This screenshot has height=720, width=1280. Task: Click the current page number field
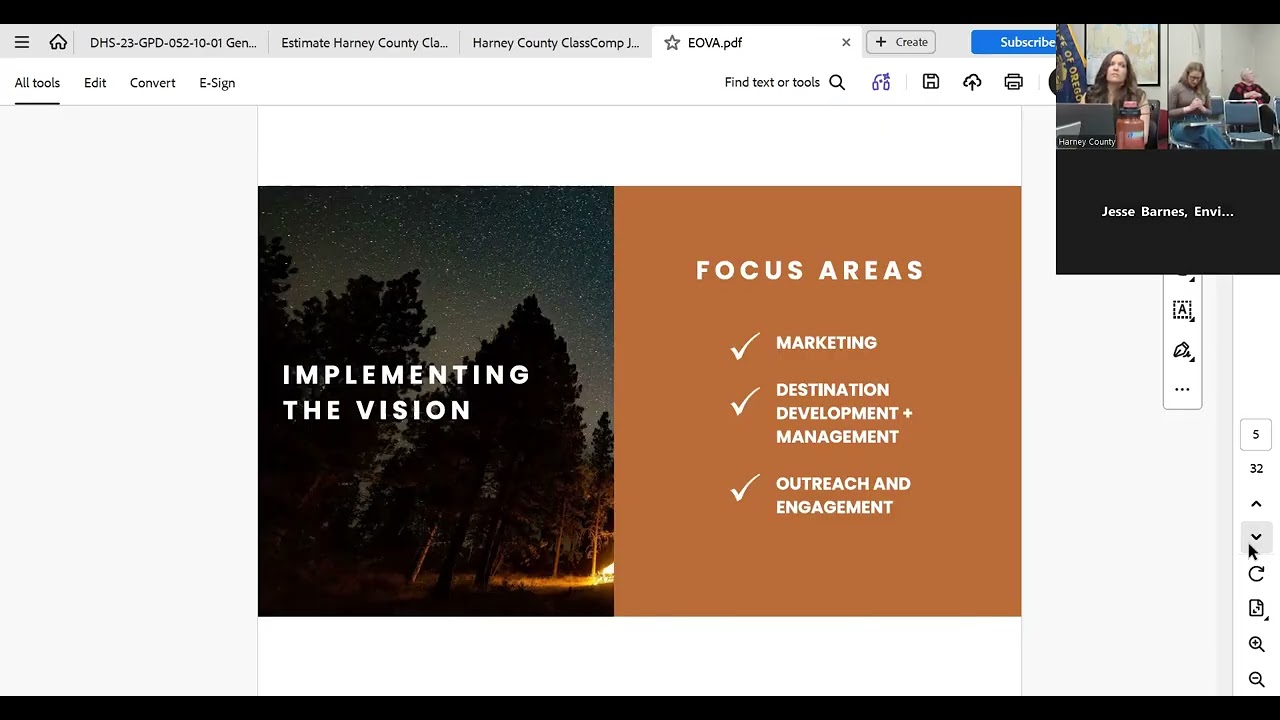point(1256,435)
